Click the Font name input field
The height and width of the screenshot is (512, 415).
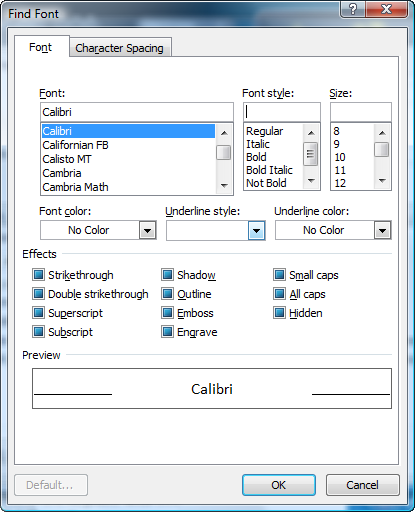[x=137, y=112]
